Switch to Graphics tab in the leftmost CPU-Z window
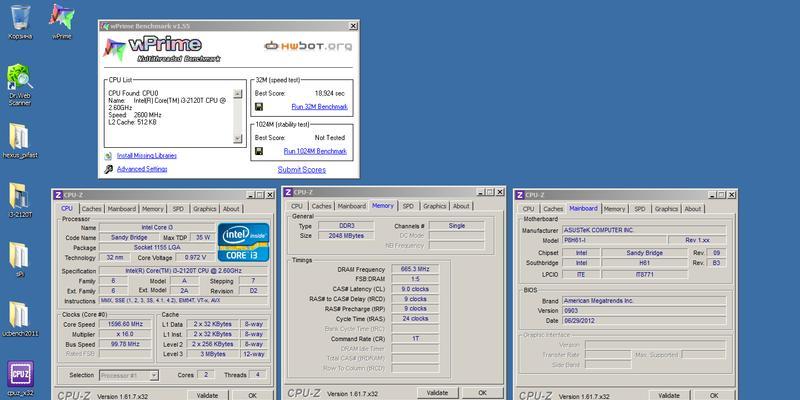800x400 pixels. click(205, 209)
